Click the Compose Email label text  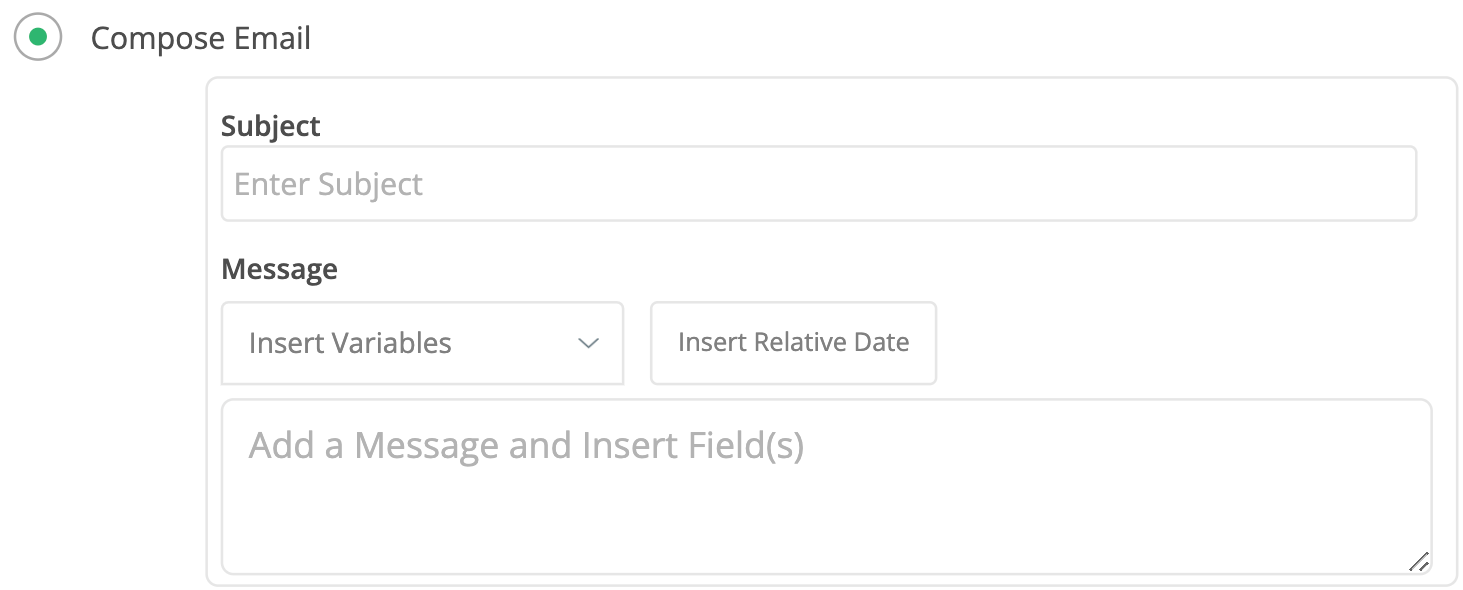201,38
